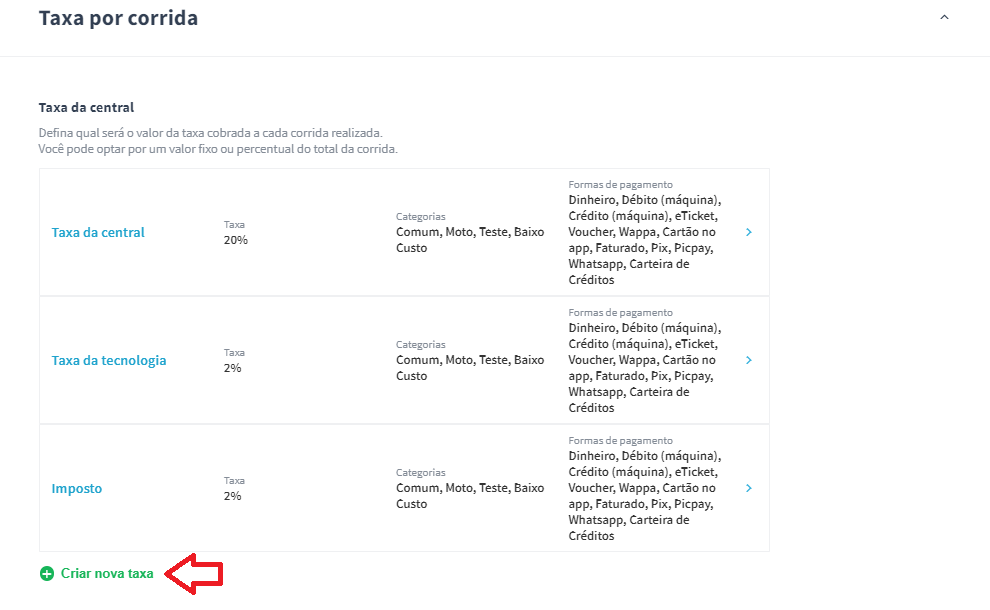The width and height of the screenshot is (990, 610).
Task: Open the Imposto fee link
Action: (x=76, y=489)
